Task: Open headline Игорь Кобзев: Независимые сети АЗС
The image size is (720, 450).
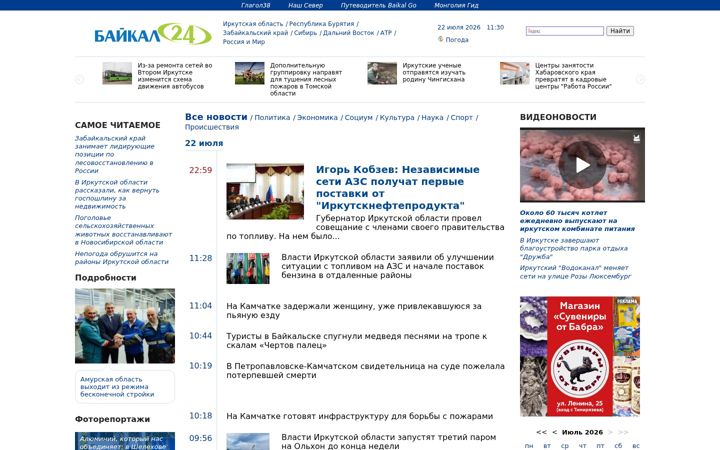Action: click(x=397, y=187)
